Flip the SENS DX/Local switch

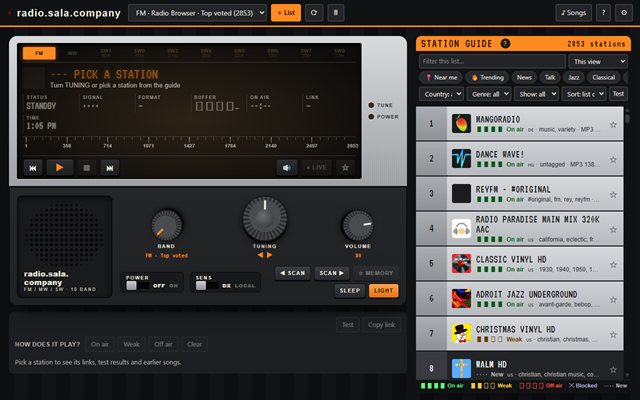pyautogui.click(x=207, y=286)
